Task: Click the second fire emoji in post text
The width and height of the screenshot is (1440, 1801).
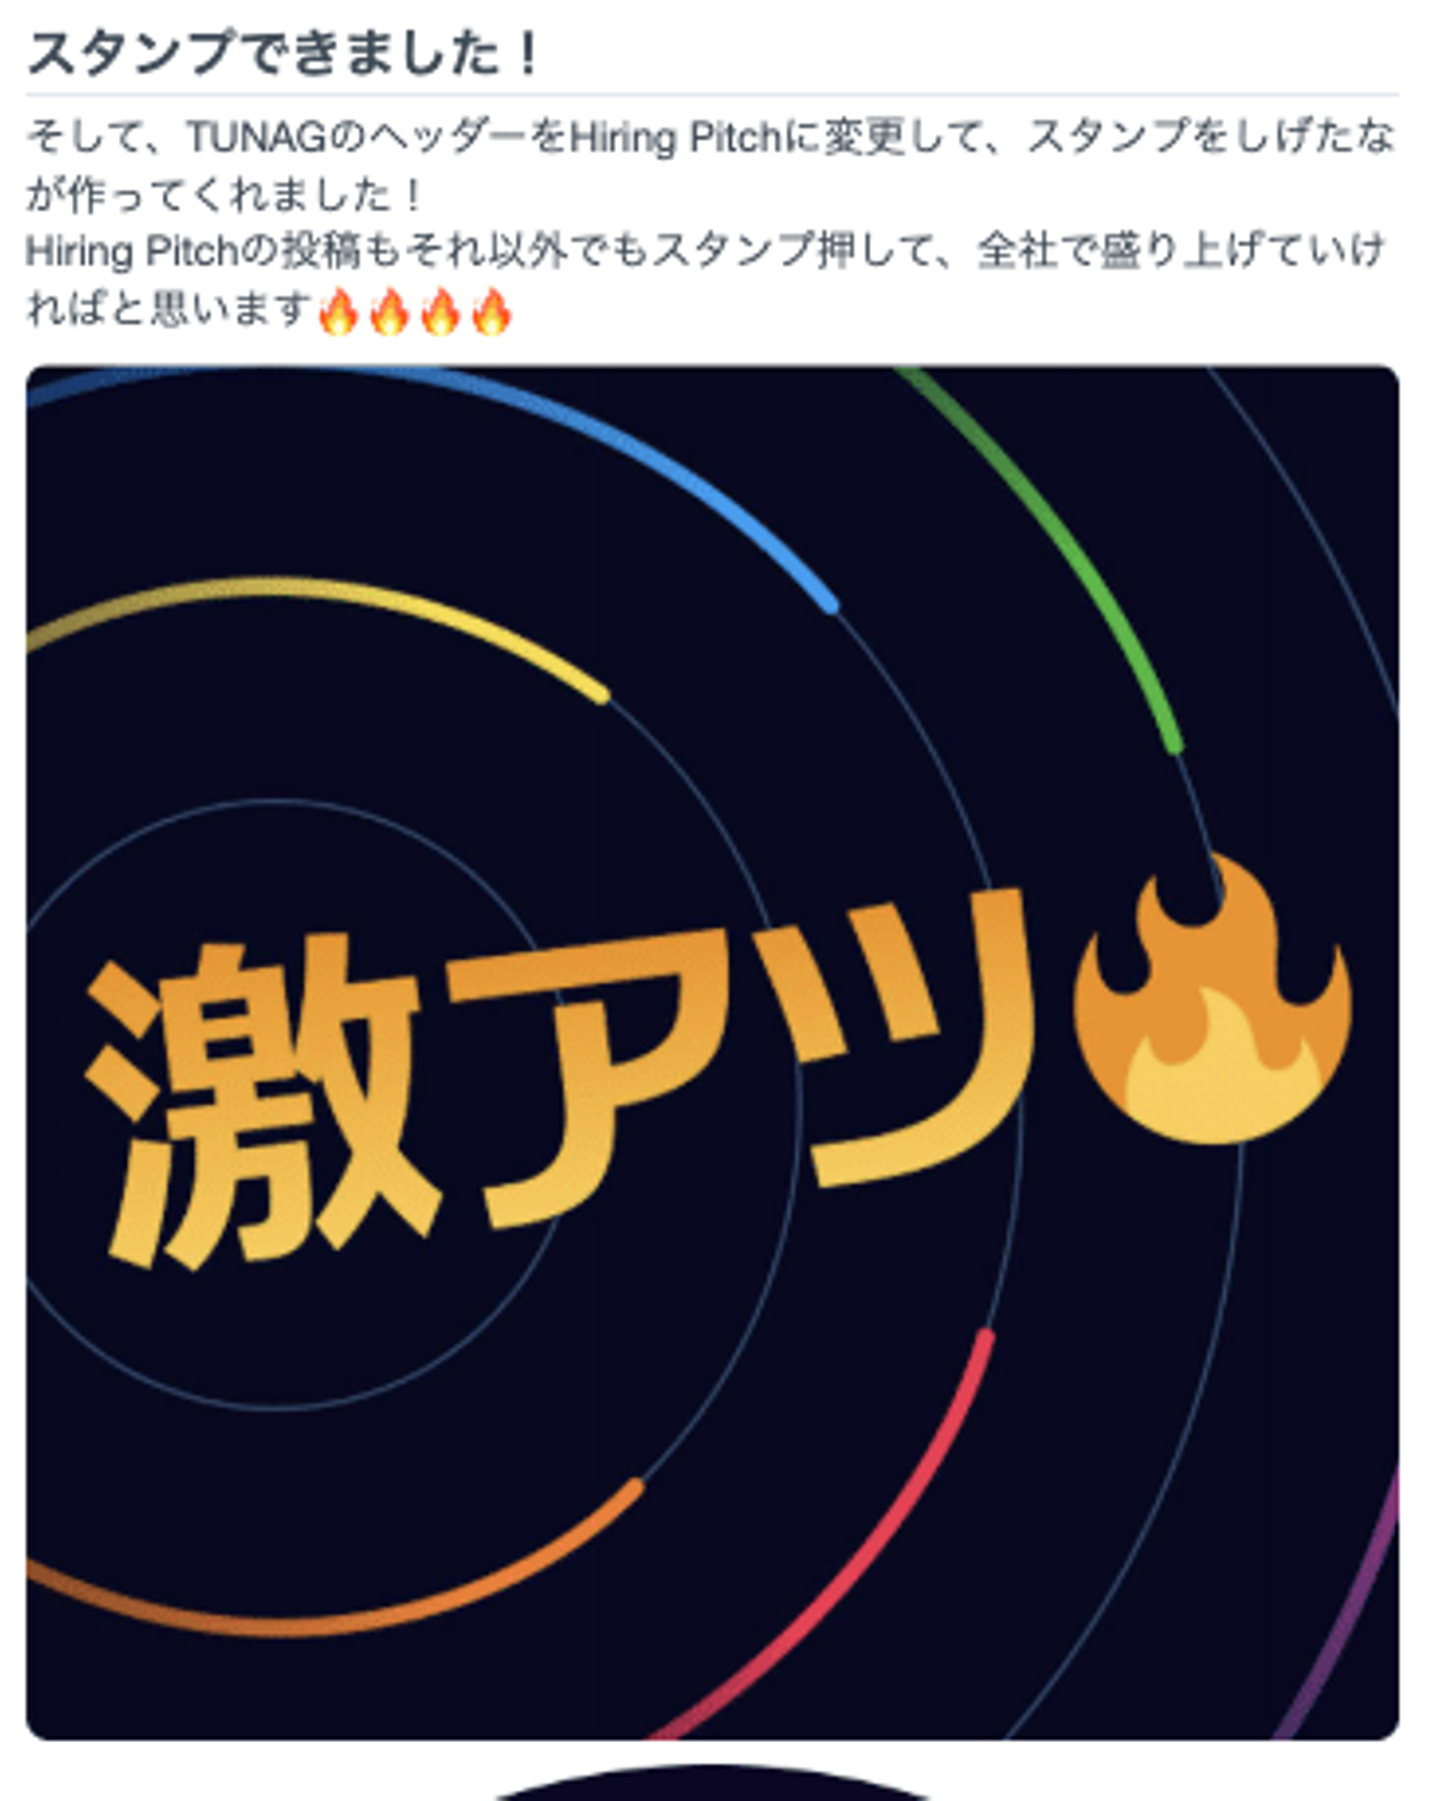Action: (389, 312)
